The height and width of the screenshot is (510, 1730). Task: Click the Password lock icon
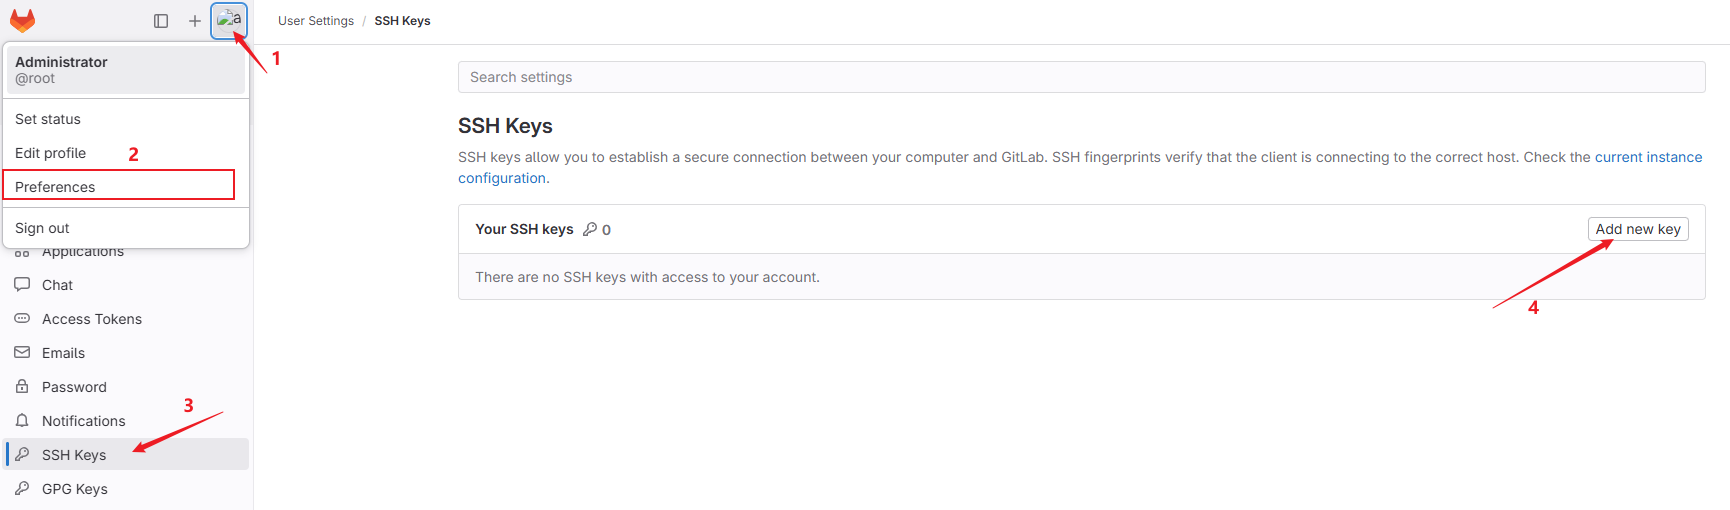tap(22, 387)
